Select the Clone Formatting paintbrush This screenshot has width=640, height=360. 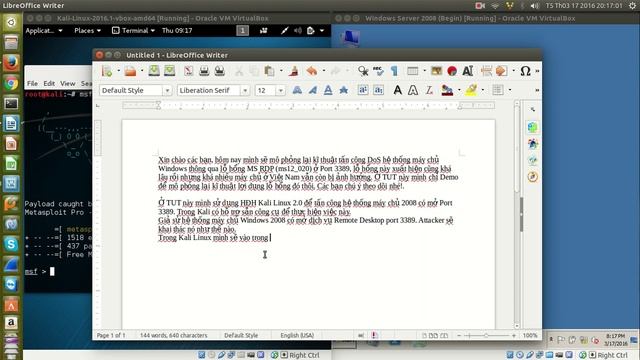point(293,71)
